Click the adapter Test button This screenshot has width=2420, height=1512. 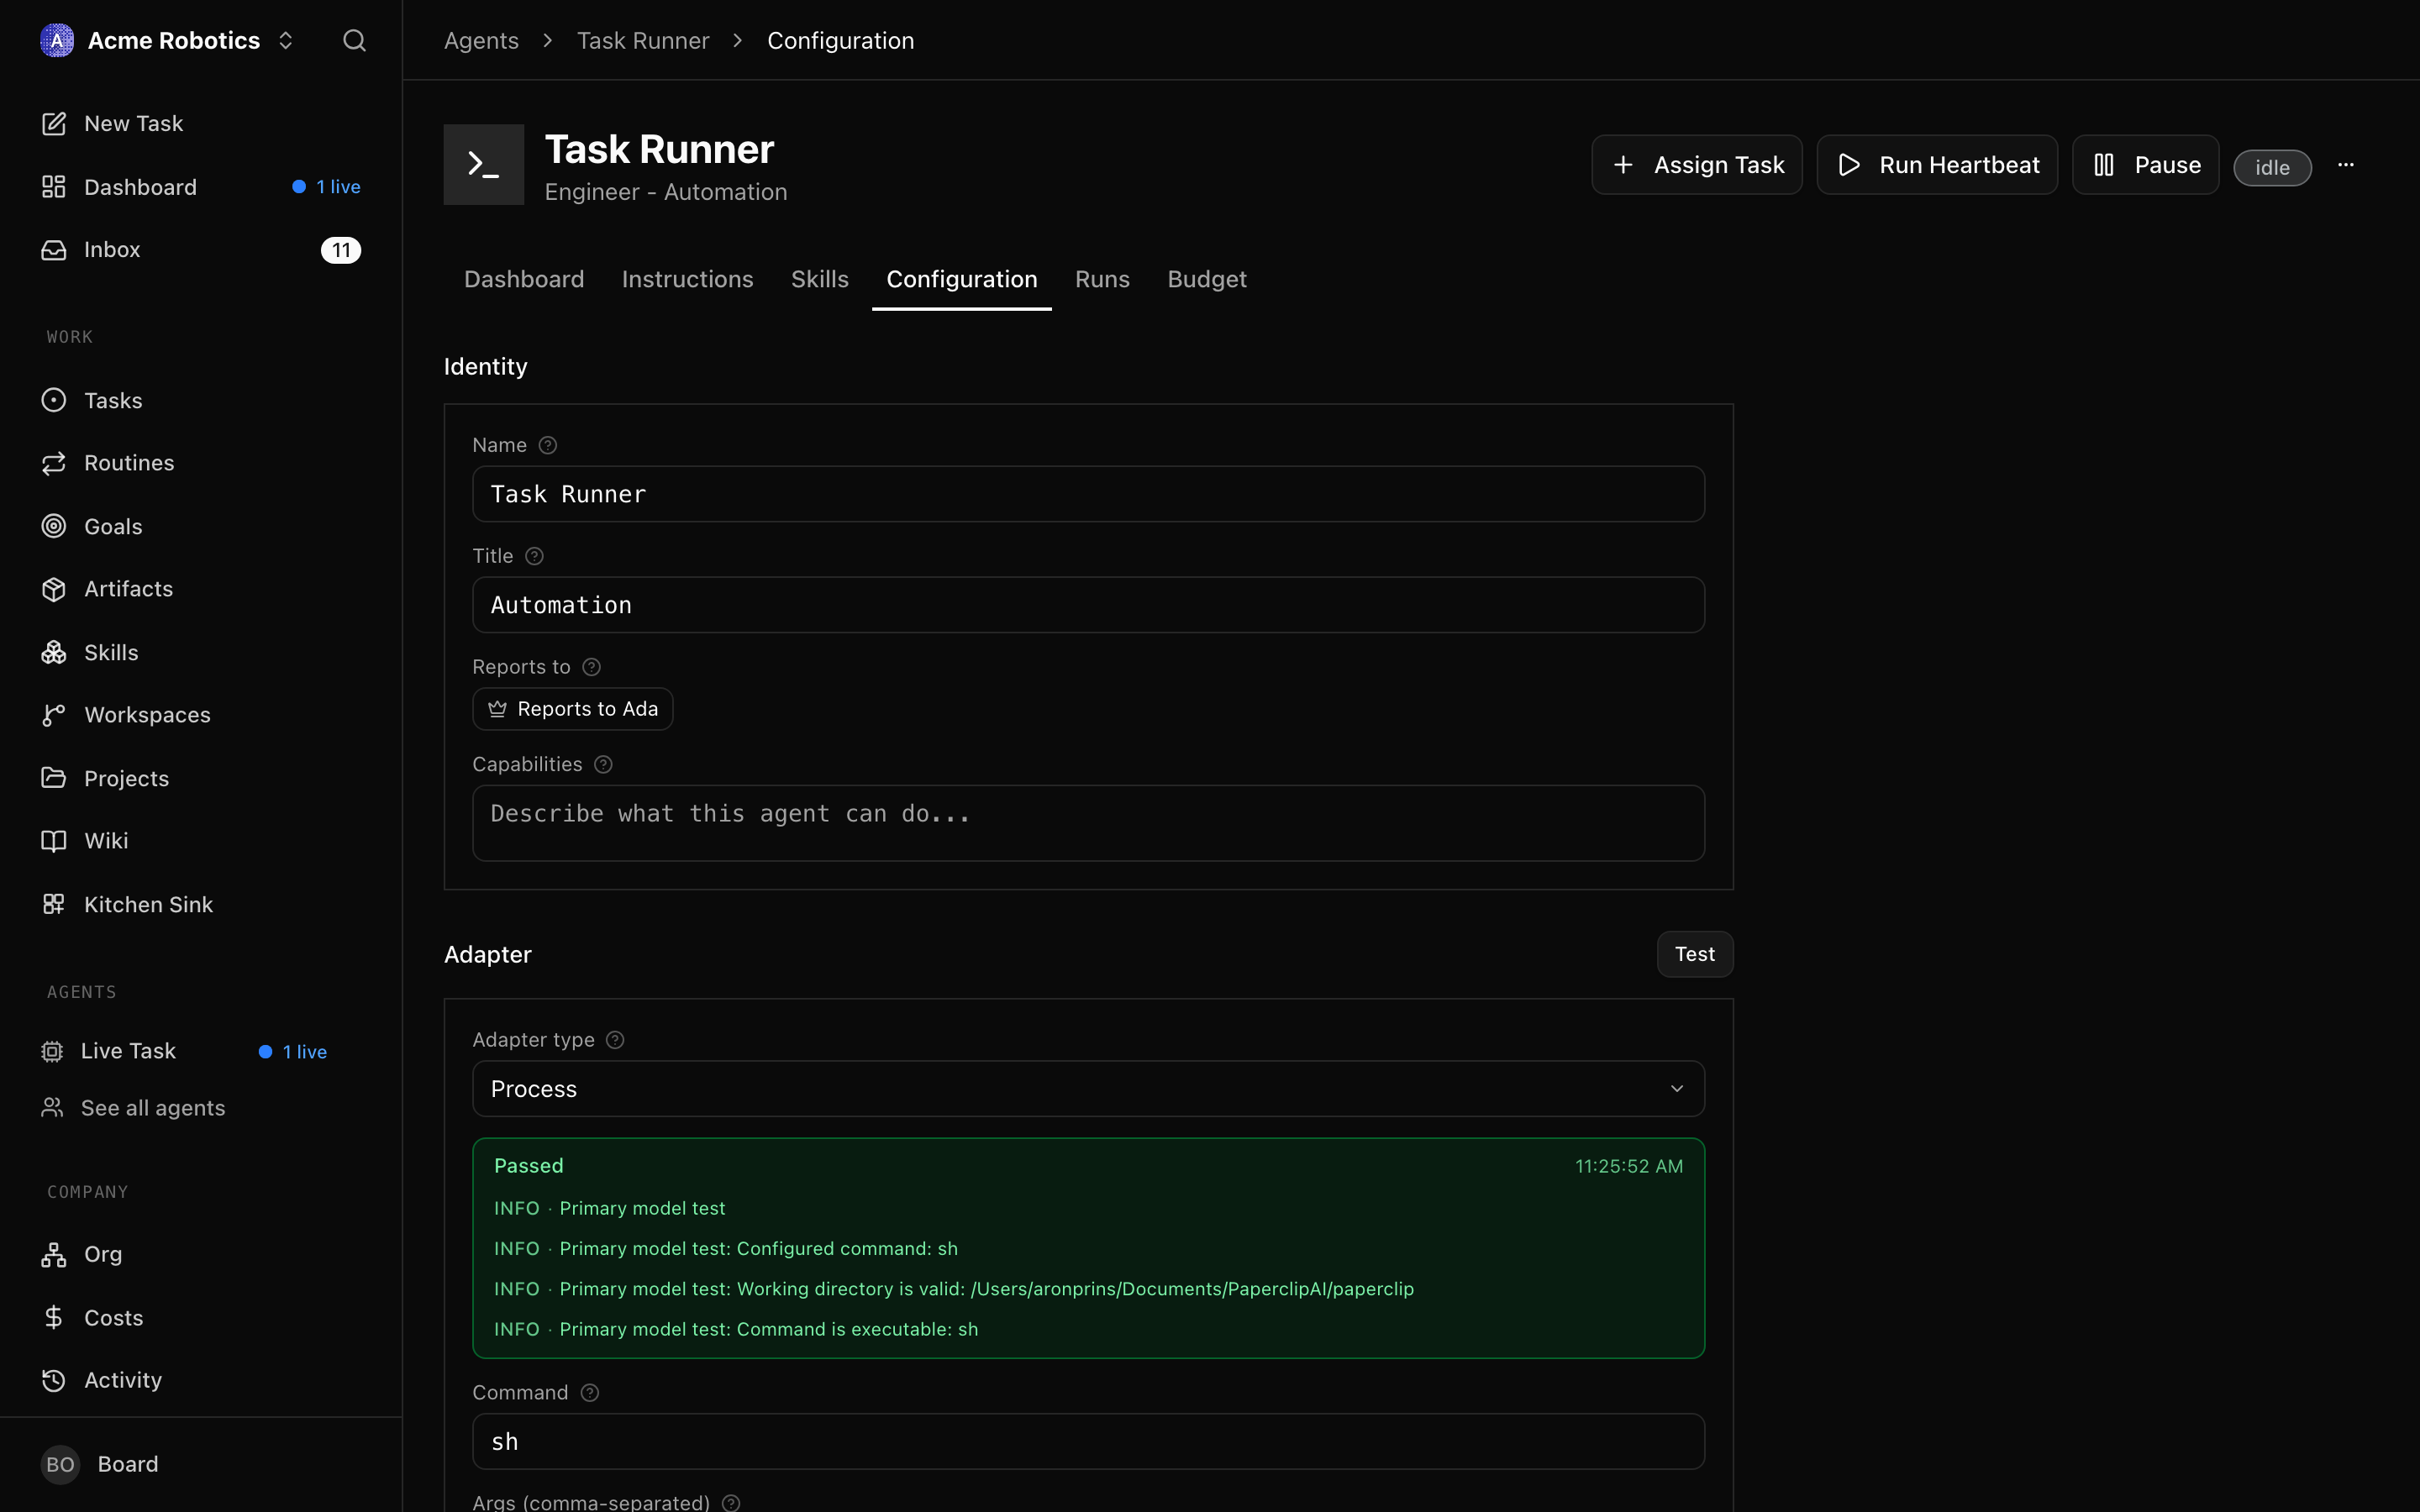click(x=1695, y=954)
